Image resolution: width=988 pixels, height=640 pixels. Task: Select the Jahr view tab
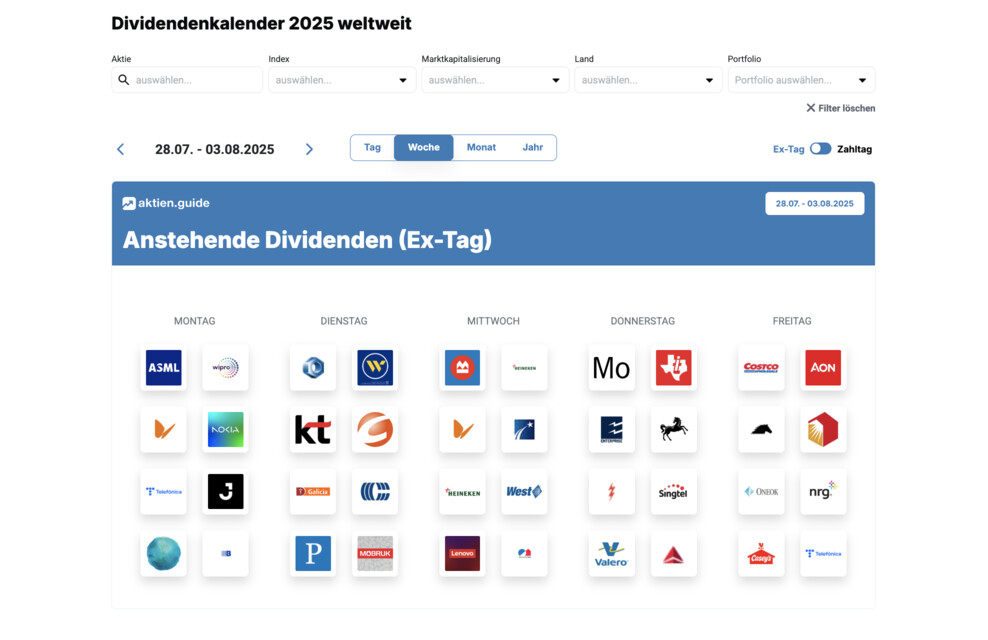click(x=532, y=148)
